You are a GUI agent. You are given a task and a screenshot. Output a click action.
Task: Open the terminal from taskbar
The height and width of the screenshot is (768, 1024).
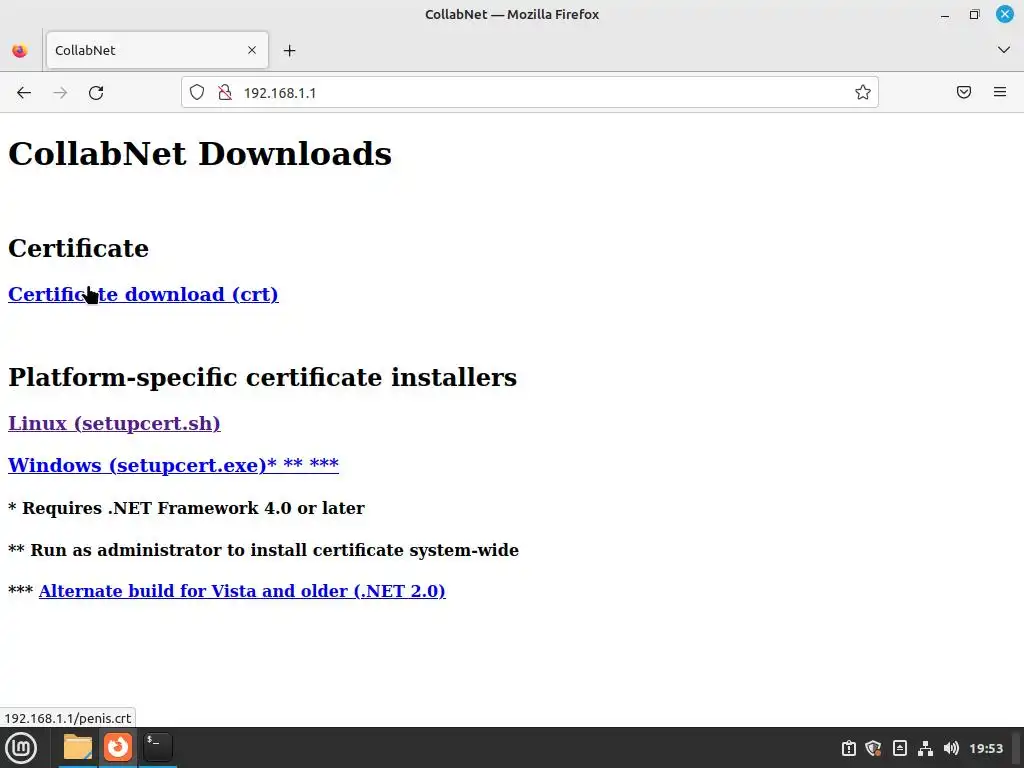click(x=157, y=747)
